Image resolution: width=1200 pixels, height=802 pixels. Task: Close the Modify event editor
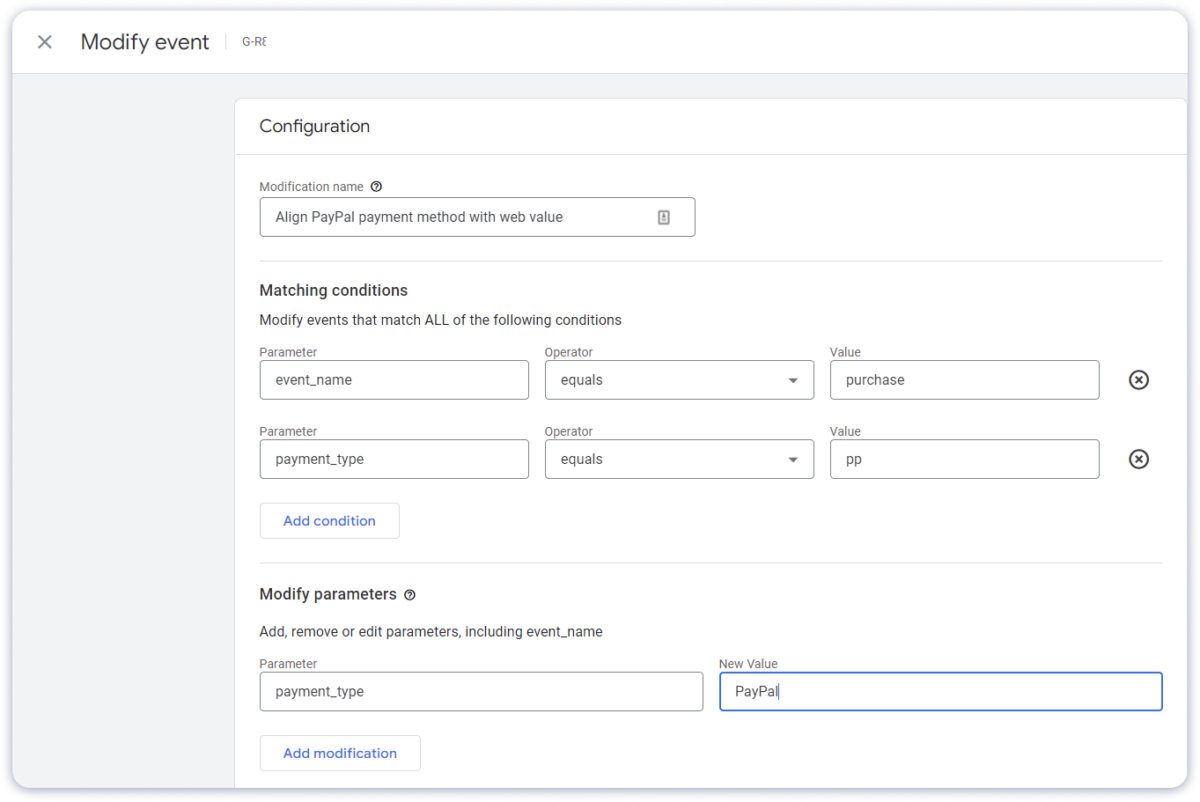44,42
